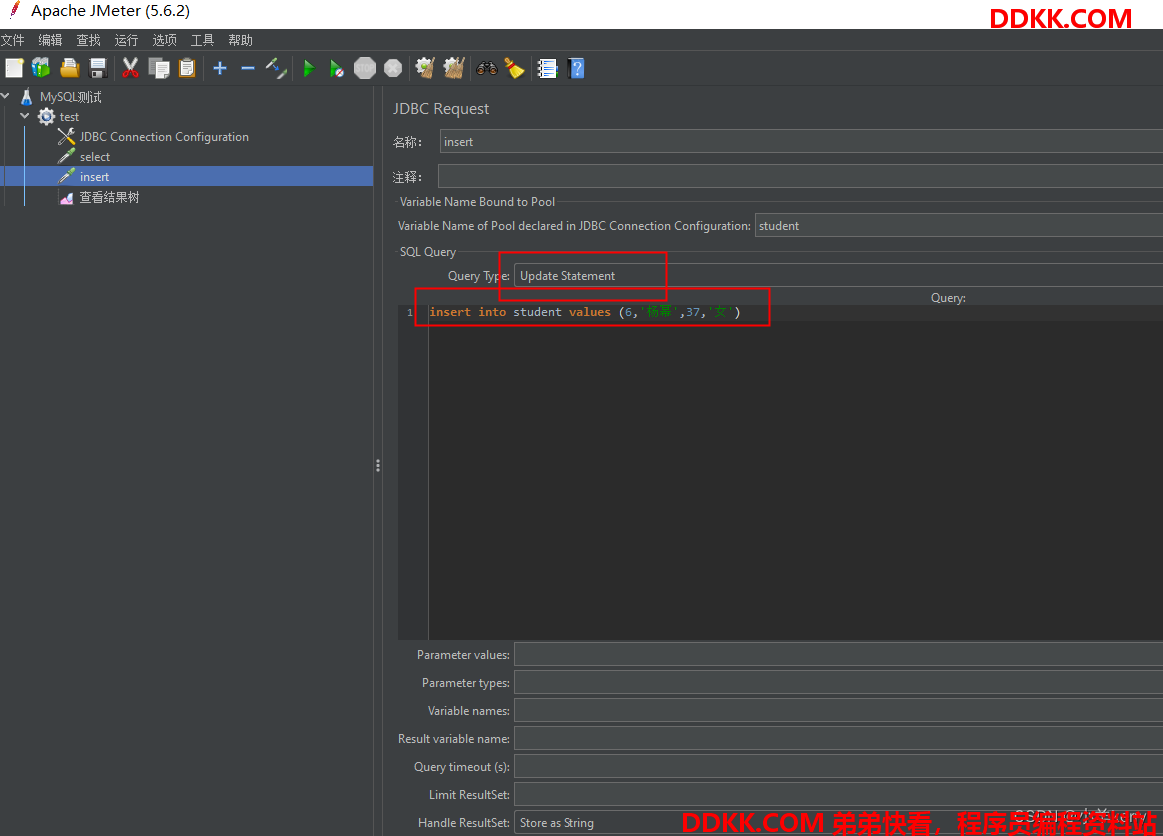This screenshot has width=1163, height=836.
Task: Click the pool variable name field
Action: tap(958, 226)
